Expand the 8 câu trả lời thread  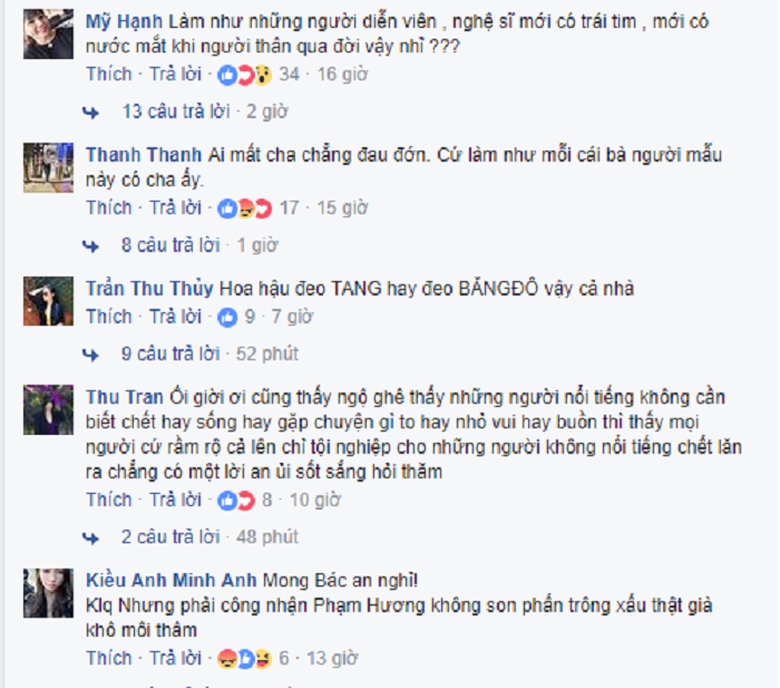pyautogui.click(x=171, y=245)
